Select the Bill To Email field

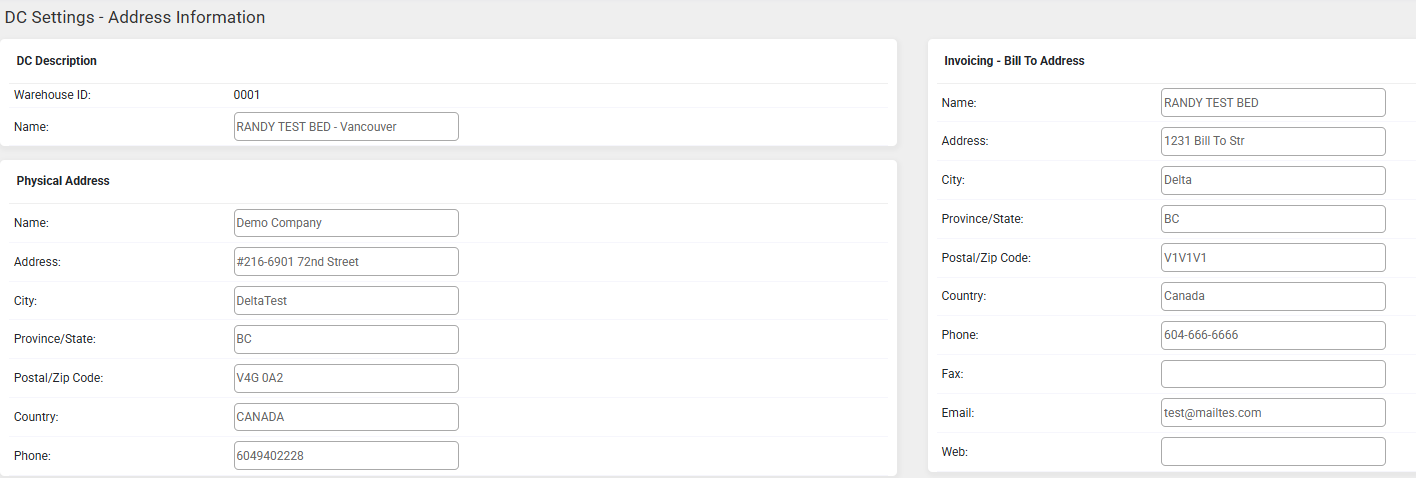pyautogui.click(x=1273, y=413)
